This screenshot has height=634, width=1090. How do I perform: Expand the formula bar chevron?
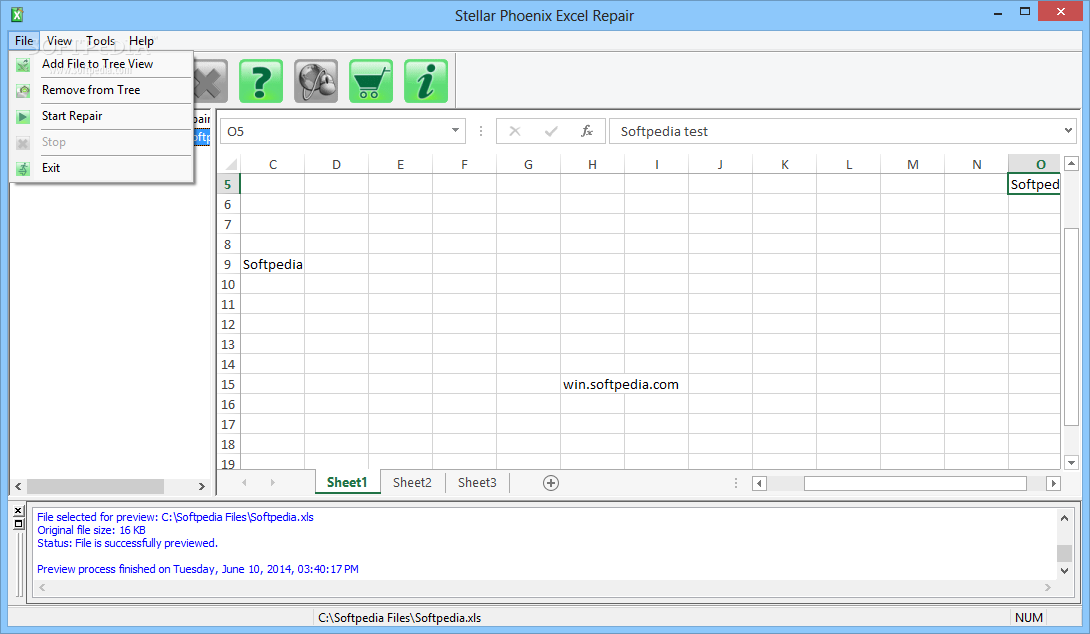1068,131
